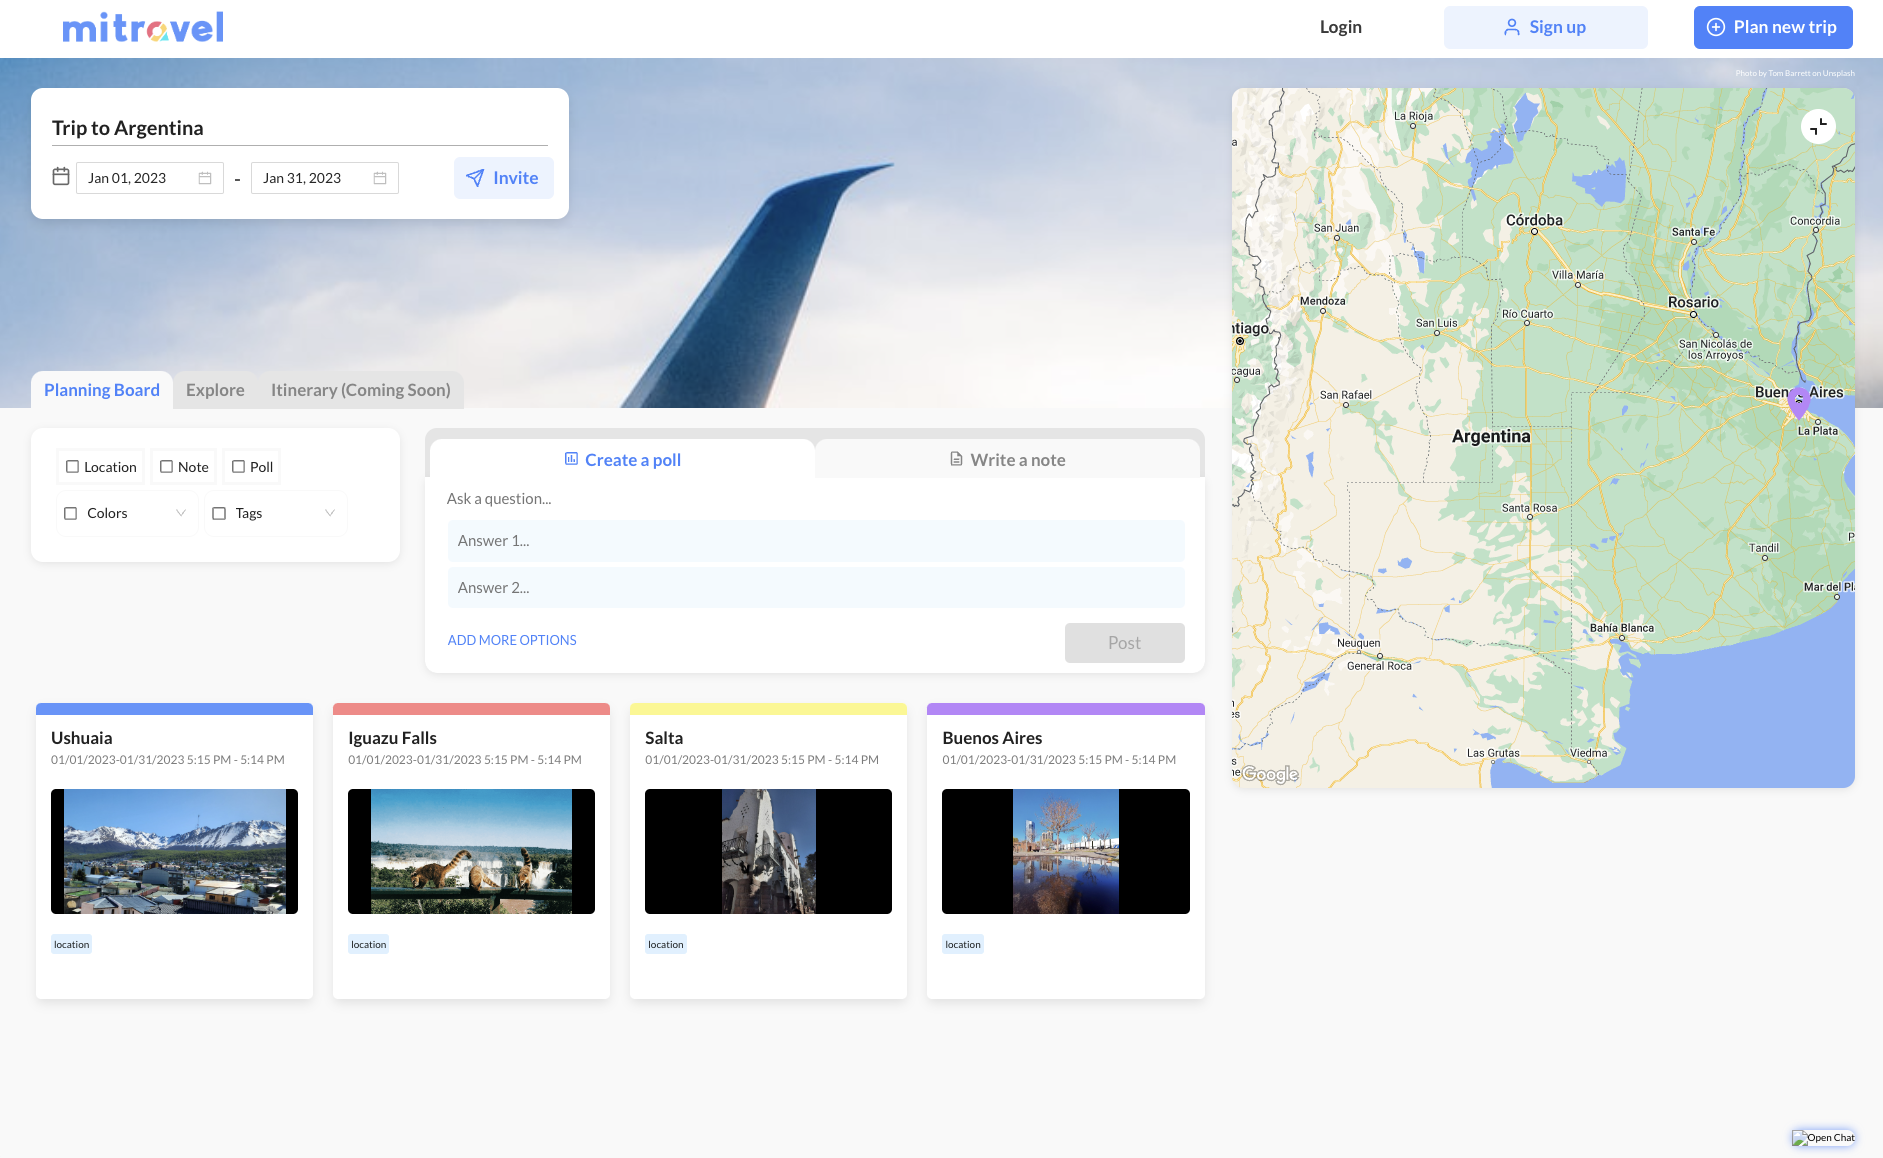The width and height of the screenshot is (1883, 1158).
Task: Open the Ushuaia location photo
Action: [174, 851]
